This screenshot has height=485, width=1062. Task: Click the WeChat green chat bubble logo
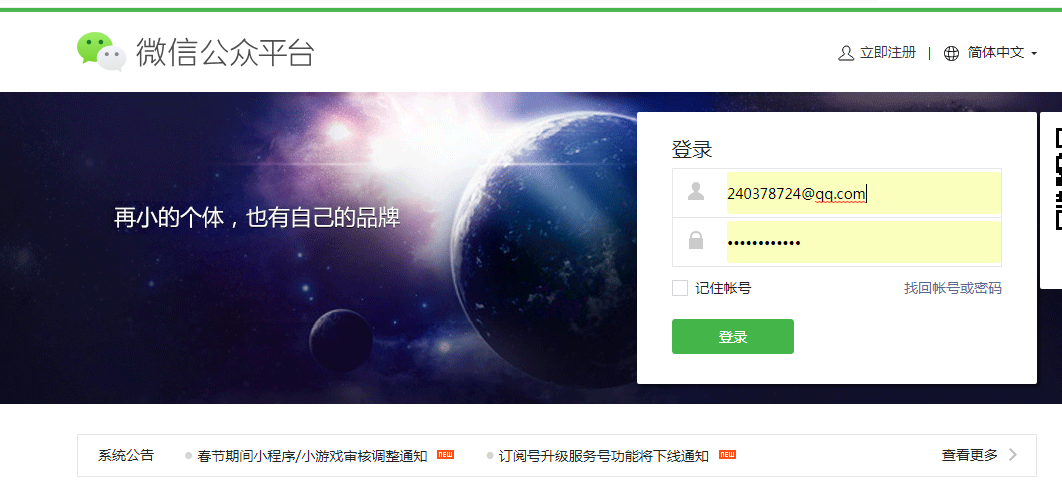(101, 51)
